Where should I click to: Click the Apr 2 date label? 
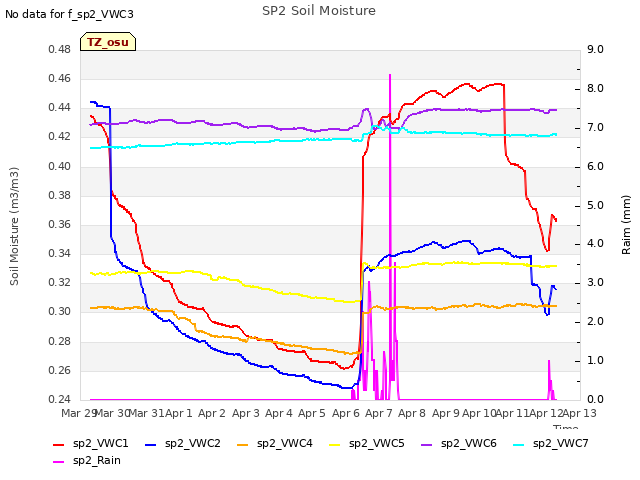[212, 413]
